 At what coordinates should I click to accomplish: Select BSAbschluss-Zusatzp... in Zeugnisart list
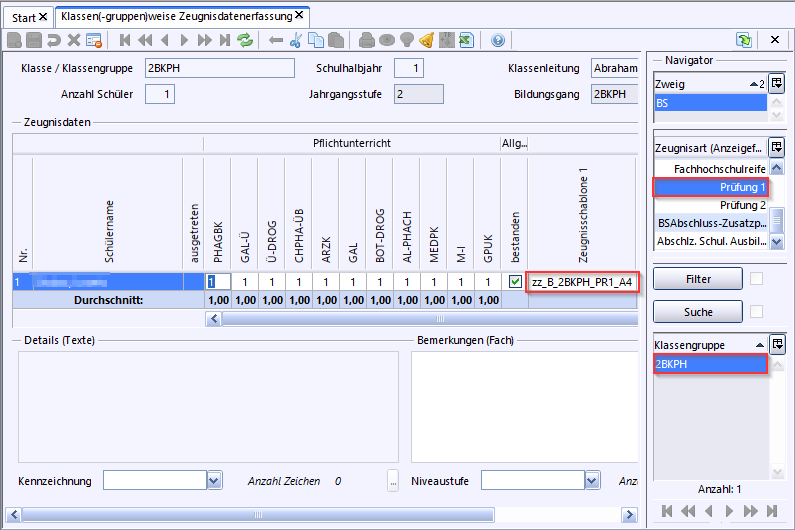pos(711,223)
